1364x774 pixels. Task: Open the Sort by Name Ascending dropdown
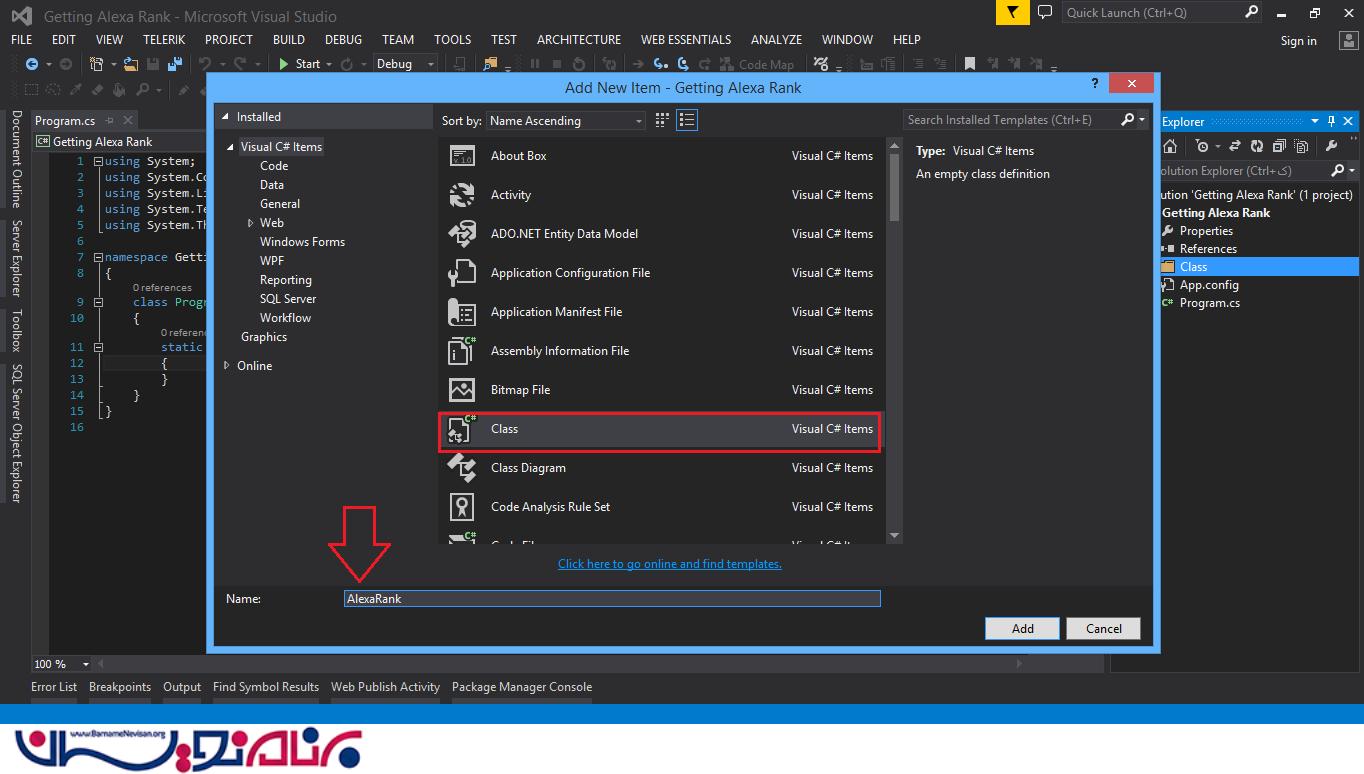click(x=566, y=121)
